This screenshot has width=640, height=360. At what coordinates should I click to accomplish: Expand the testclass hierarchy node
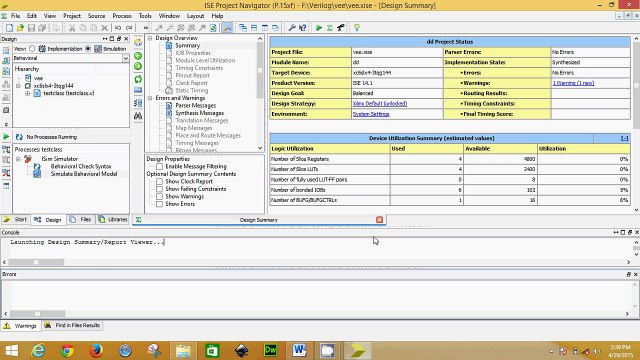[x=27, y=93]
